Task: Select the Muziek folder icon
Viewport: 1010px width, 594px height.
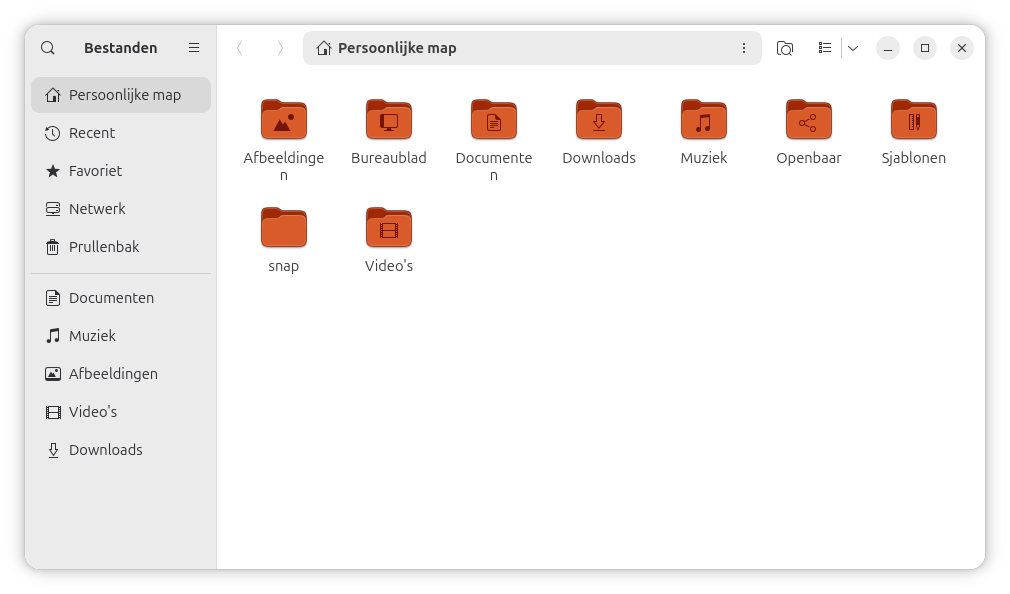Action: pos(704,120)
